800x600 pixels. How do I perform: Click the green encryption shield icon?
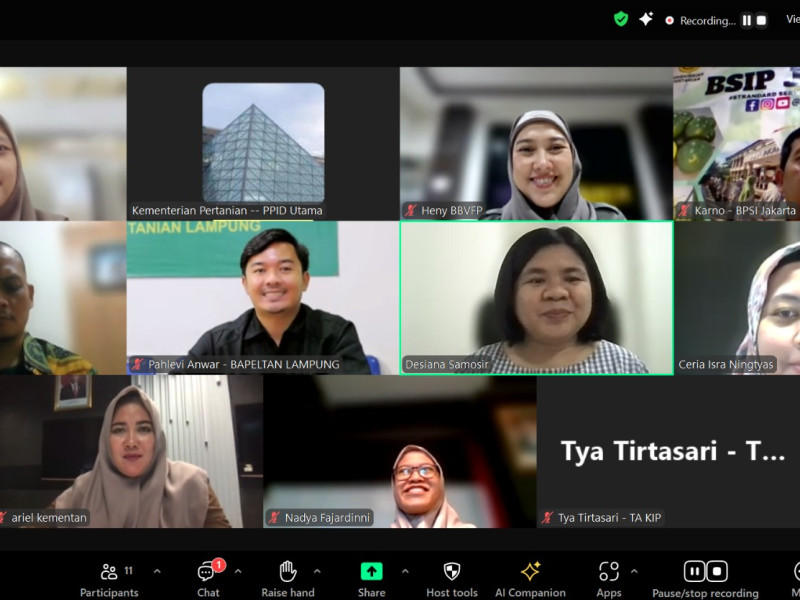[621, 19]
